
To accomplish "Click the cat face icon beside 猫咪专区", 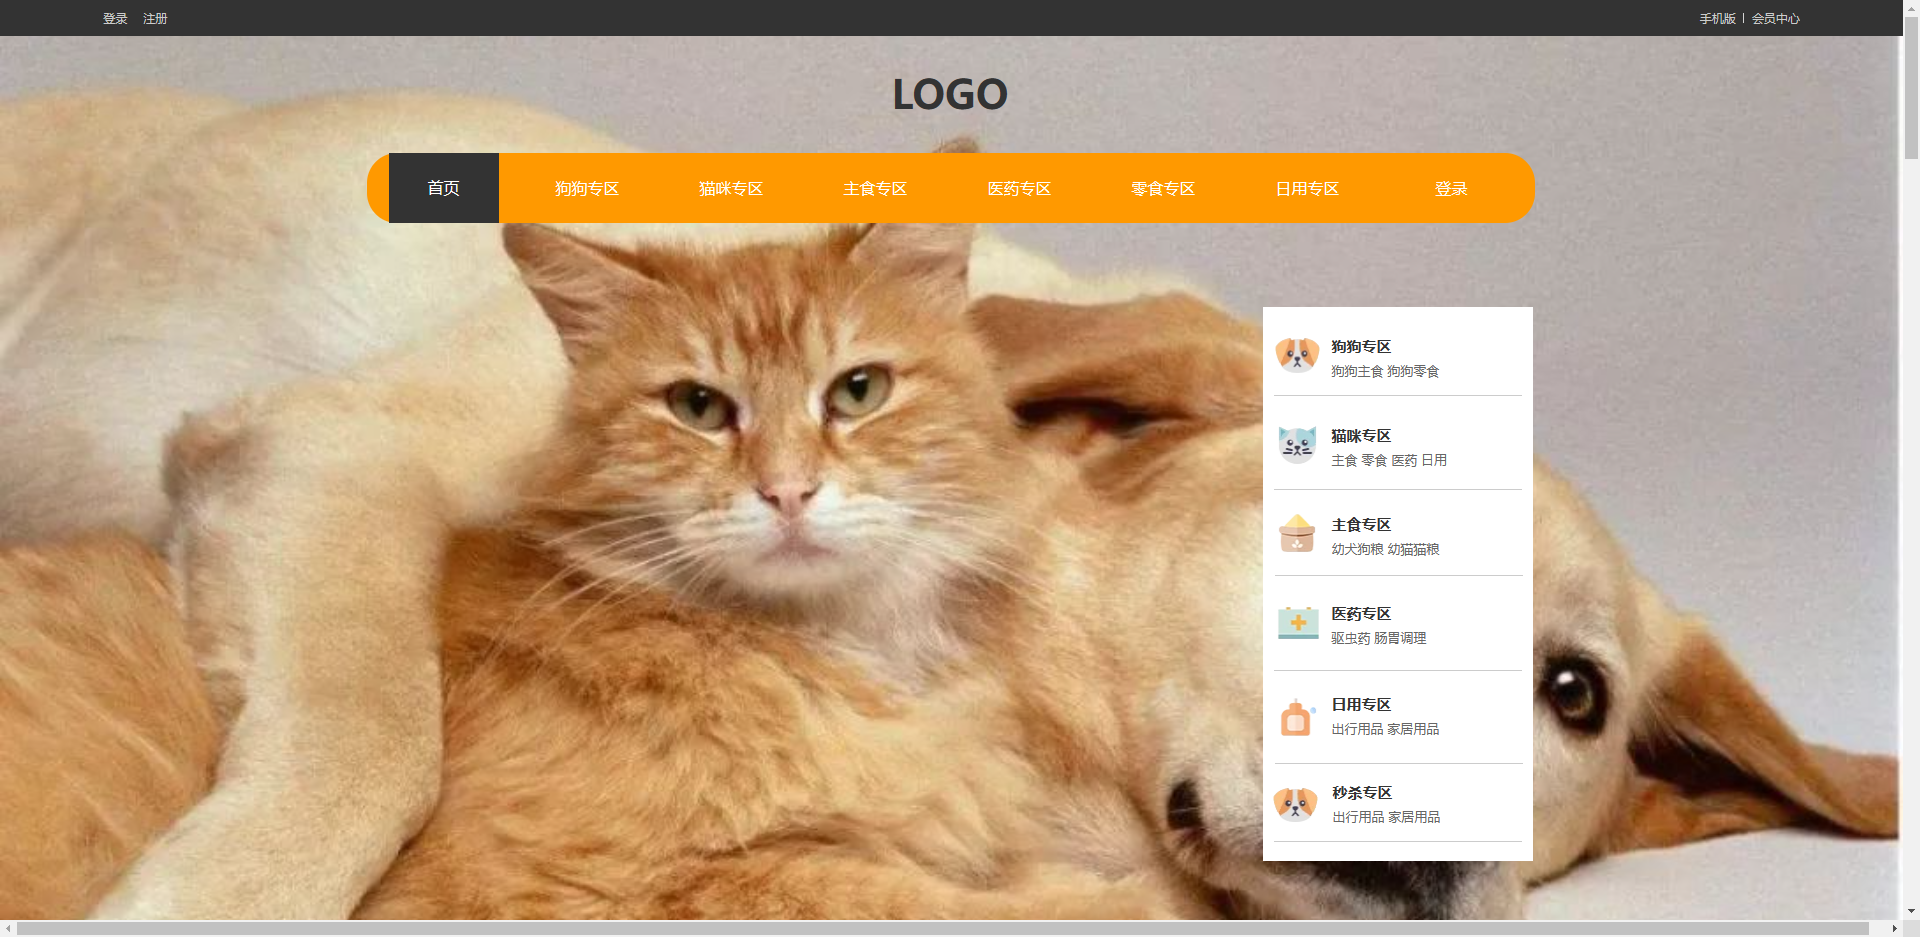I will pyautogui.click(x=1297, y=445).
